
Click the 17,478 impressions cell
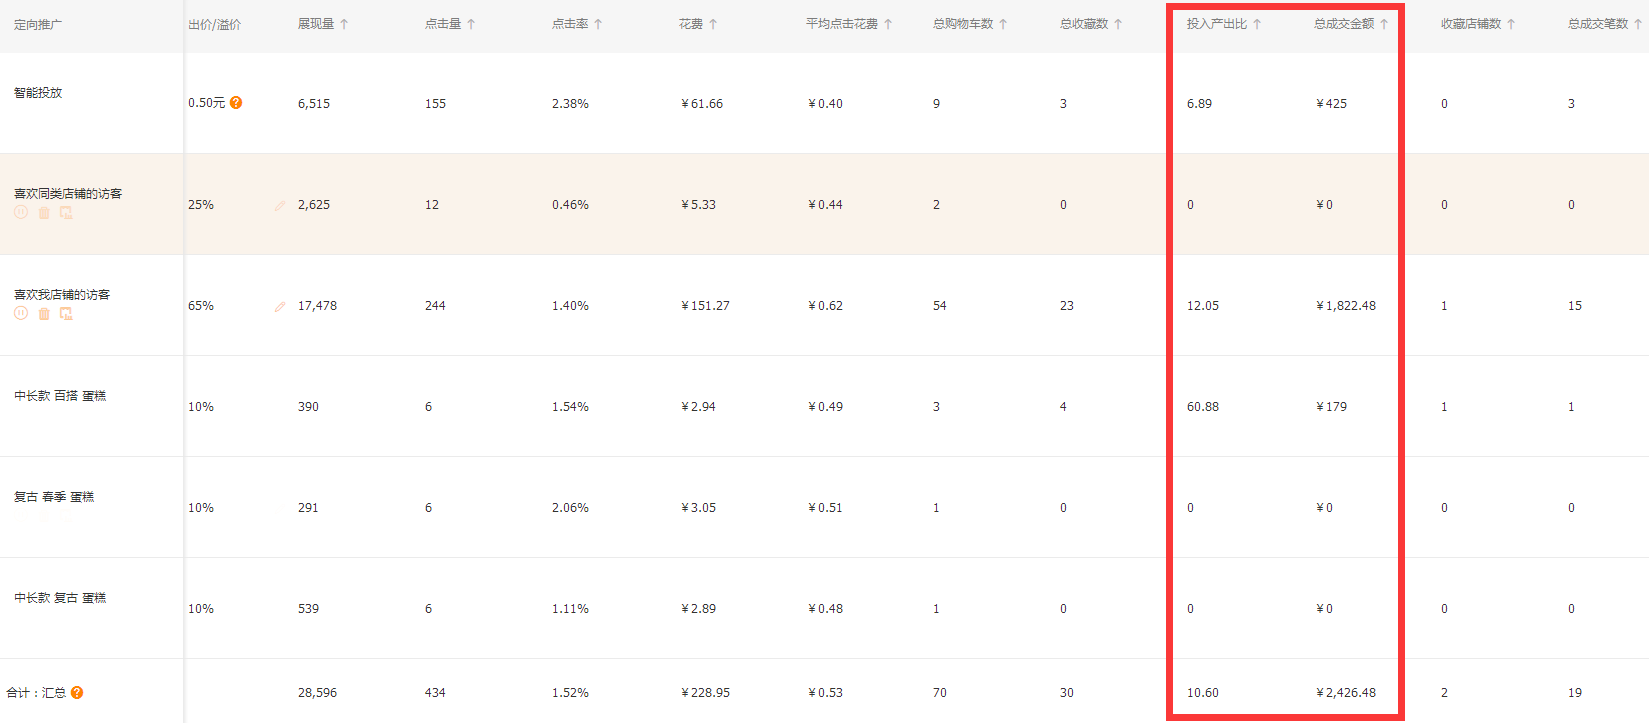point(317,306)
